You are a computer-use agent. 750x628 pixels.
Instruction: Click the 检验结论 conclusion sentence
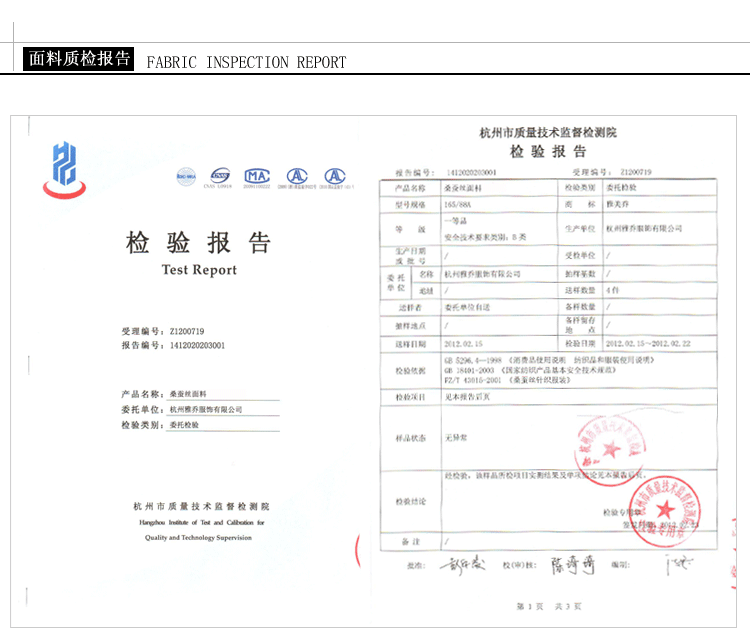545,475
